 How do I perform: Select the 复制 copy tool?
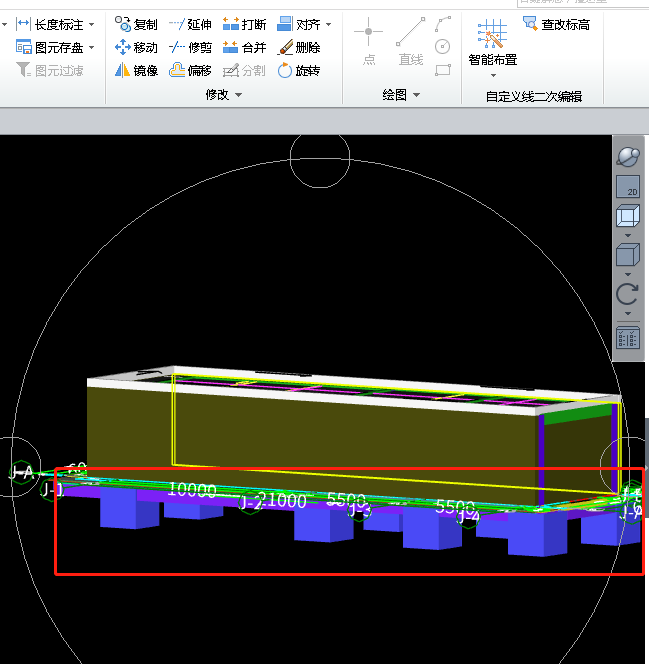(136, 25)
